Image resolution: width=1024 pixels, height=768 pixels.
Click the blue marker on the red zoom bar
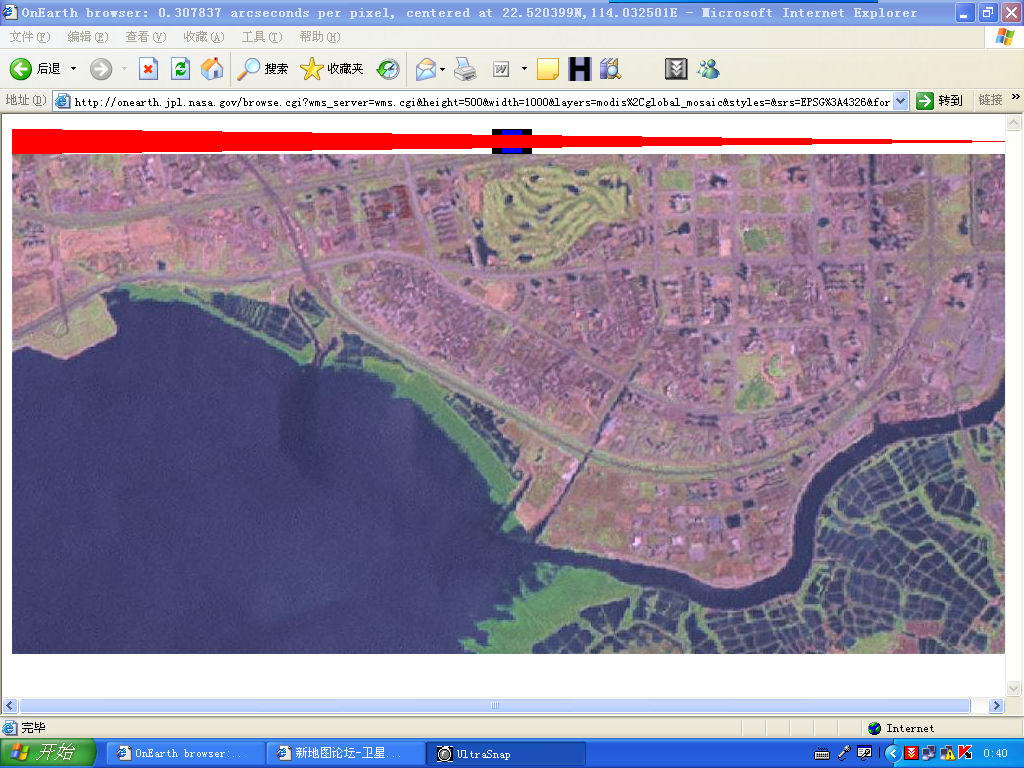tap(512, 141)
